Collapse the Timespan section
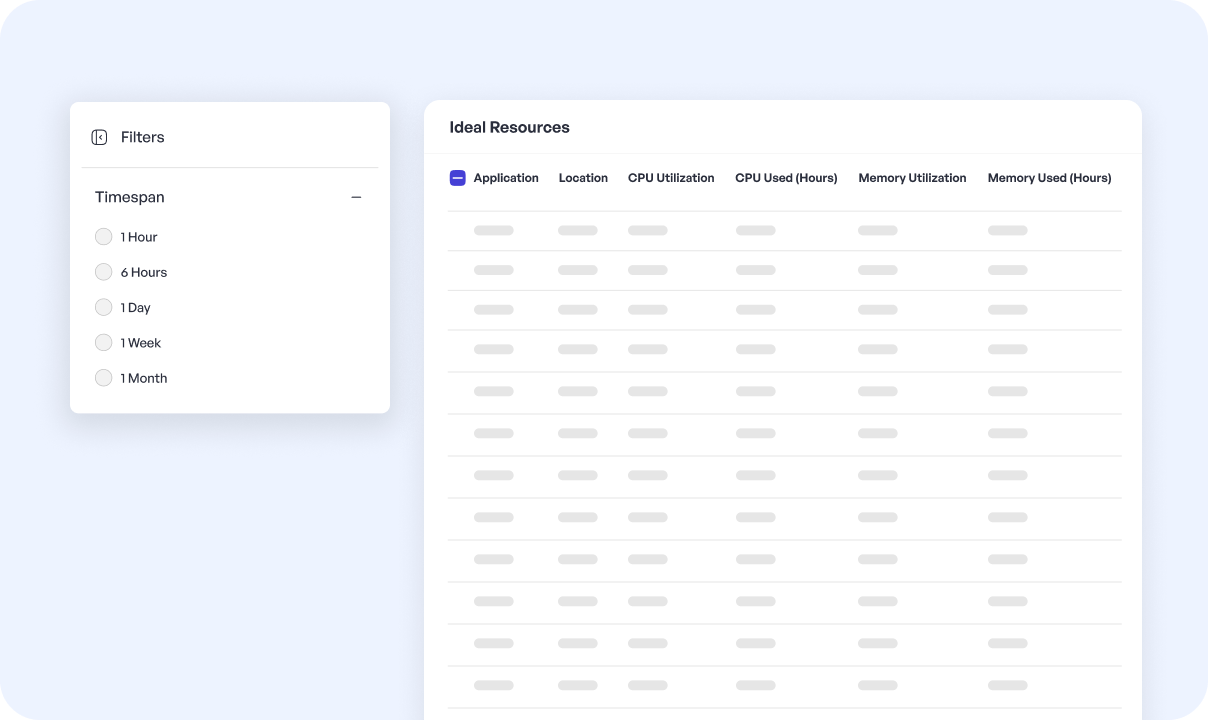Screen dimensions: 1208x720 click(356, 198)
